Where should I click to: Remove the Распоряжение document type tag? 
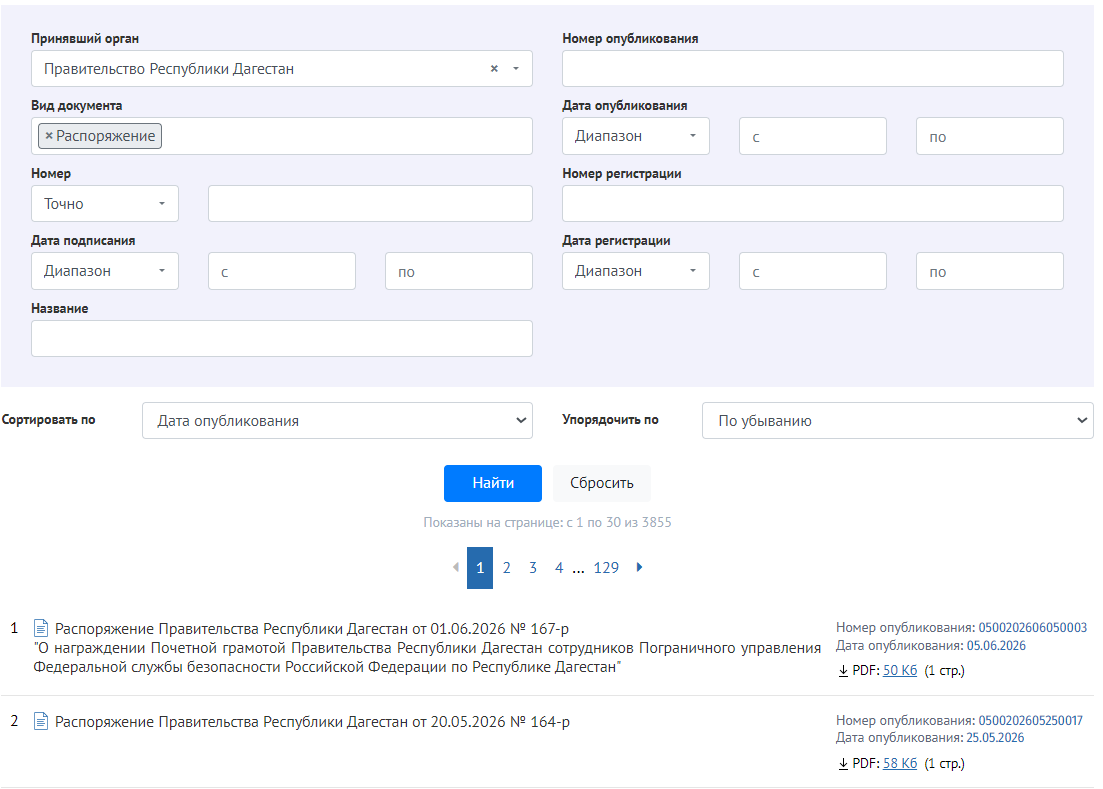click(49, 136)
